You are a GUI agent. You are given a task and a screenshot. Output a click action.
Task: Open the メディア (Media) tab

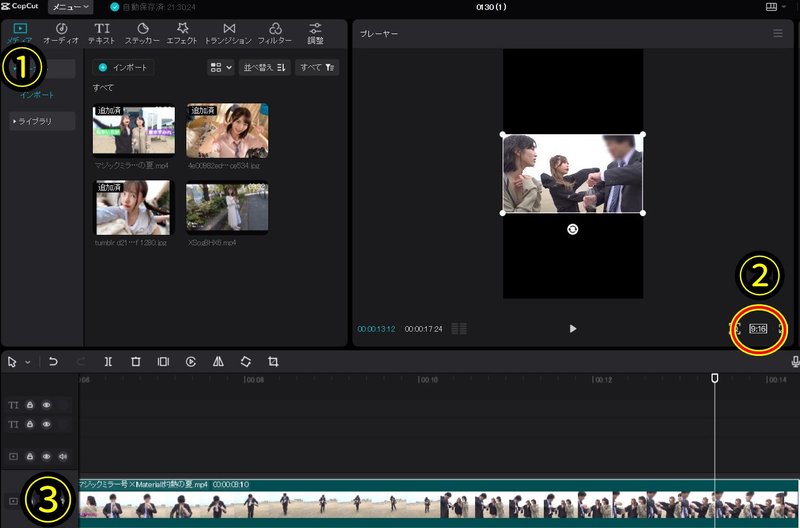(20, 34)
